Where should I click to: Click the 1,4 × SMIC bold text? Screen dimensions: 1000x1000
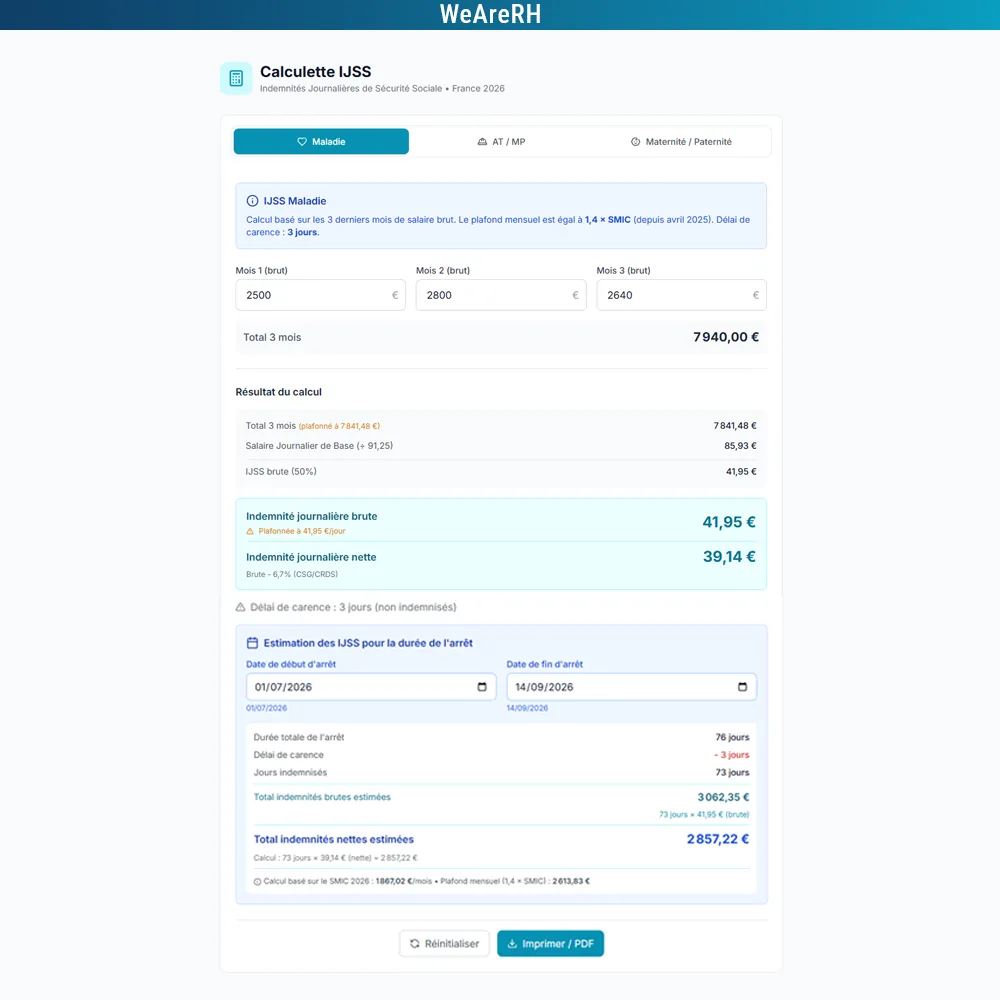608,219
